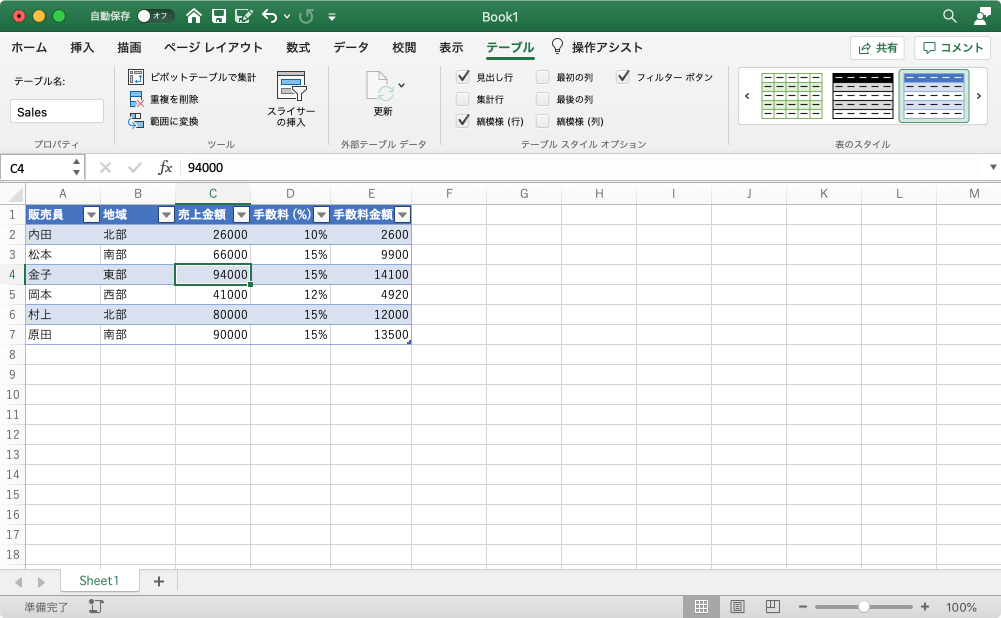Insert a slicer with スライサーの挿入
The image size is (1001, 618).
(x=291, y=98)
